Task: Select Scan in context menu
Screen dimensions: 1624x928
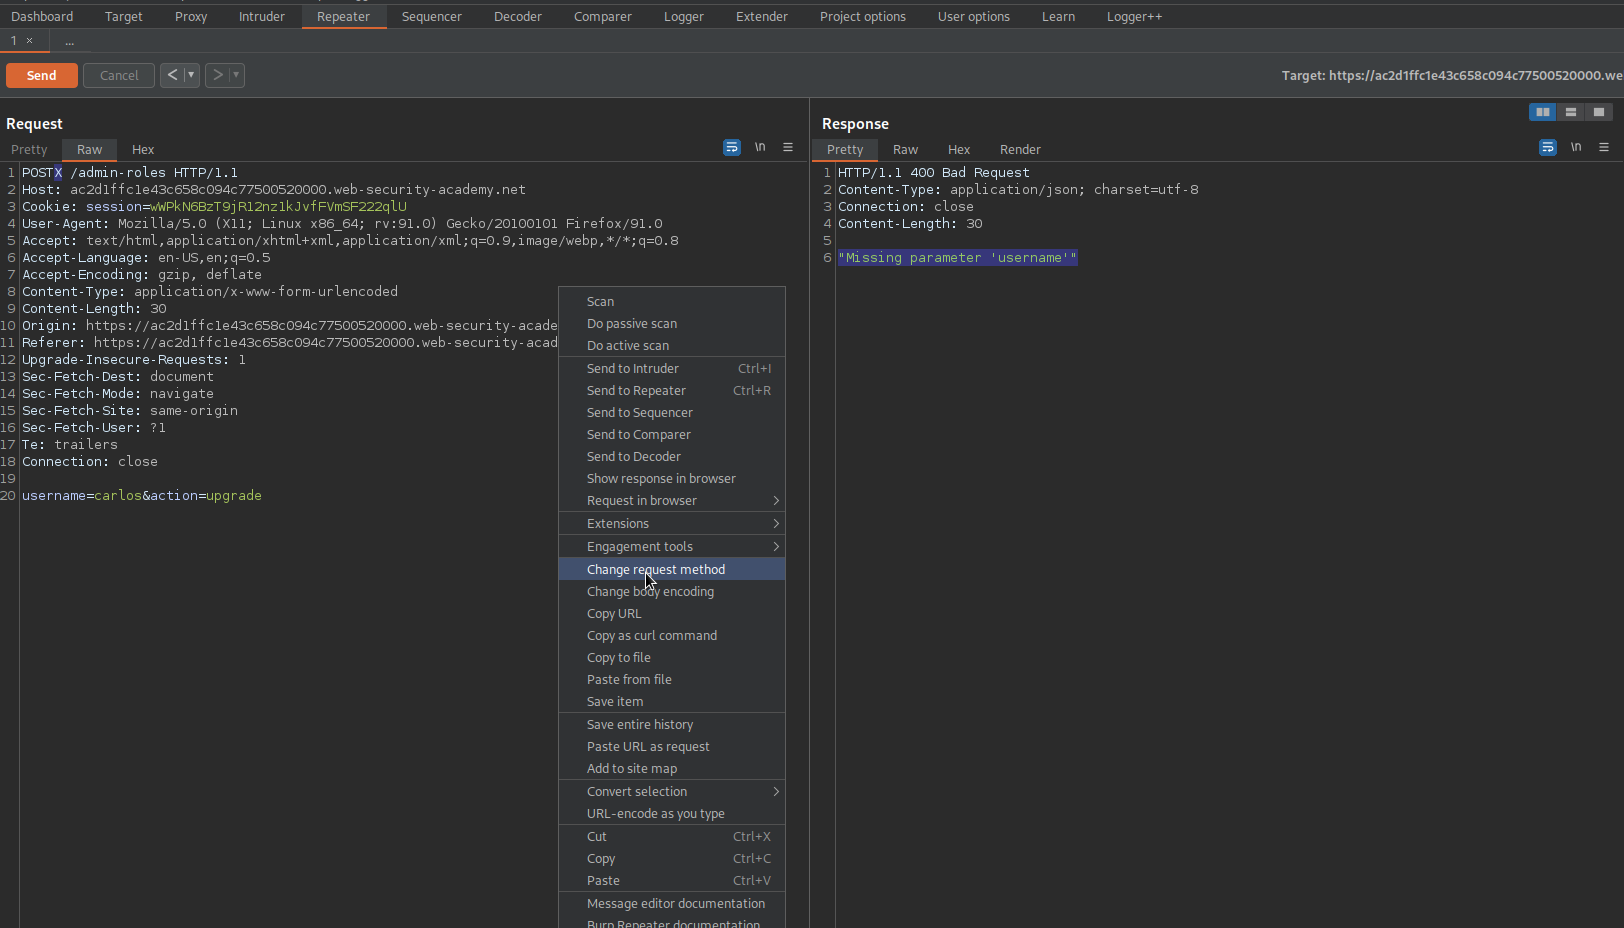Action: point(672,301)
